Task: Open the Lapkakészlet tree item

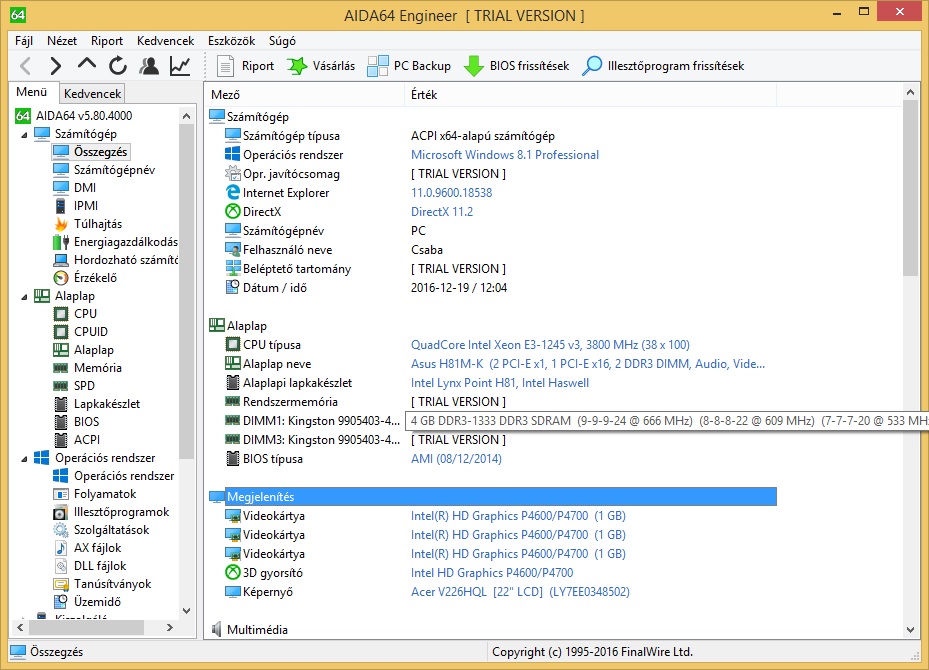Action: coord(107,404)
